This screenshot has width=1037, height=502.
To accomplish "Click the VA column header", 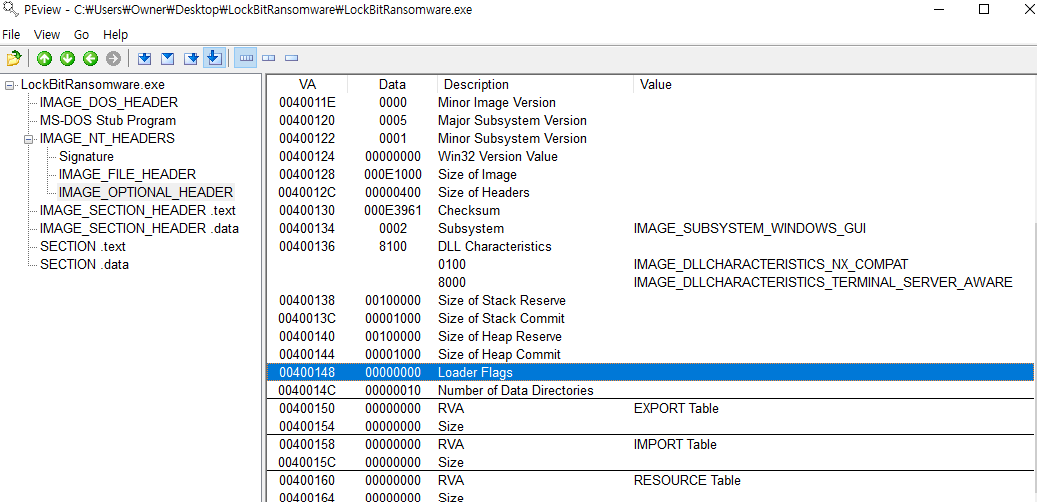I will point(307,85).
